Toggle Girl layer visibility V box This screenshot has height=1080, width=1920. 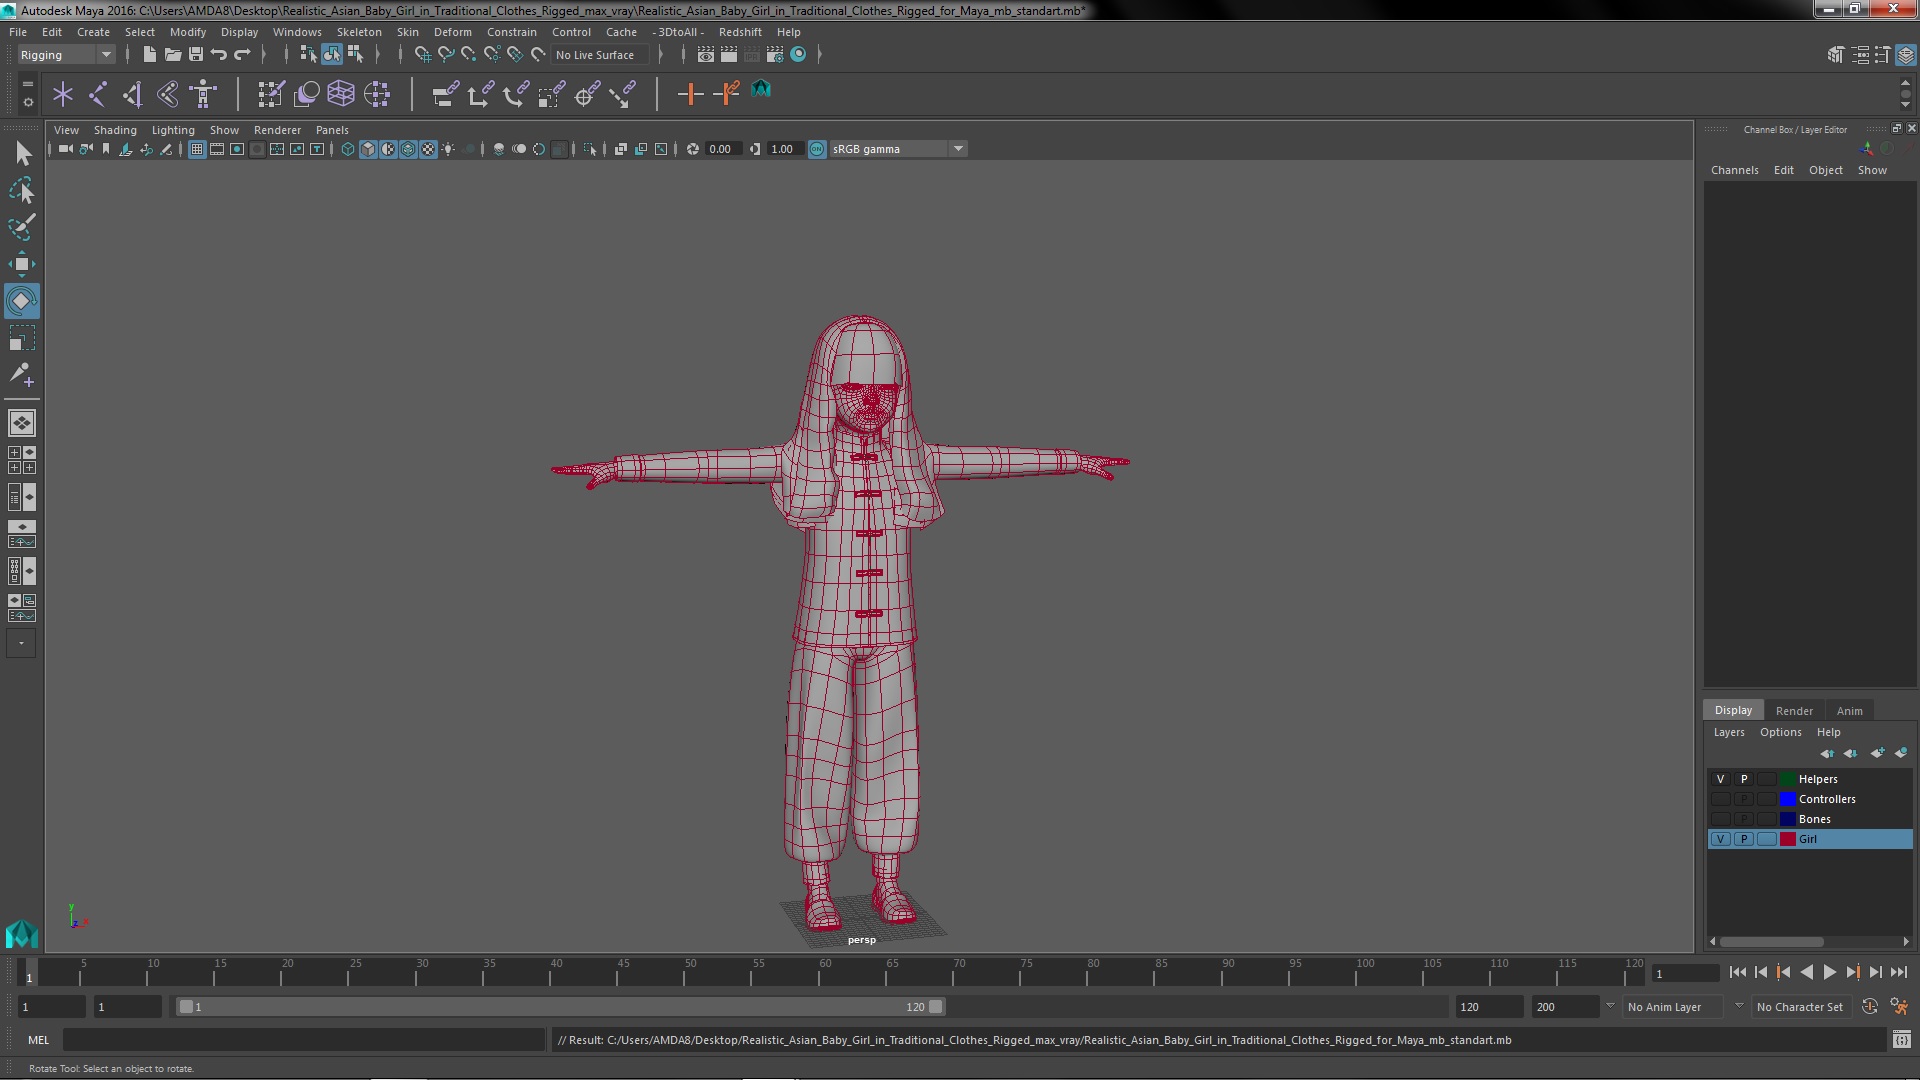pyautogui.click(x=1720, y=839)
